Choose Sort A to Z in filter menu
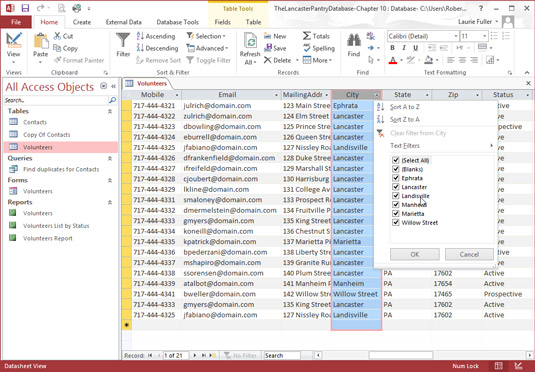The width and height of the screenshot is (535, 372). (405, 107)
